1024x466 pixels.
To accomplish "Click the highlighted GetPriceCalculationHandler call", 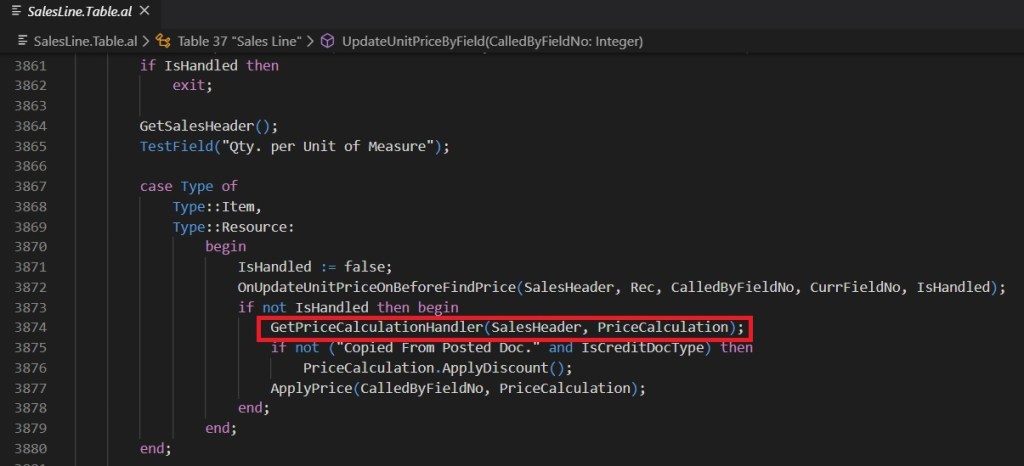I will 508,328.
